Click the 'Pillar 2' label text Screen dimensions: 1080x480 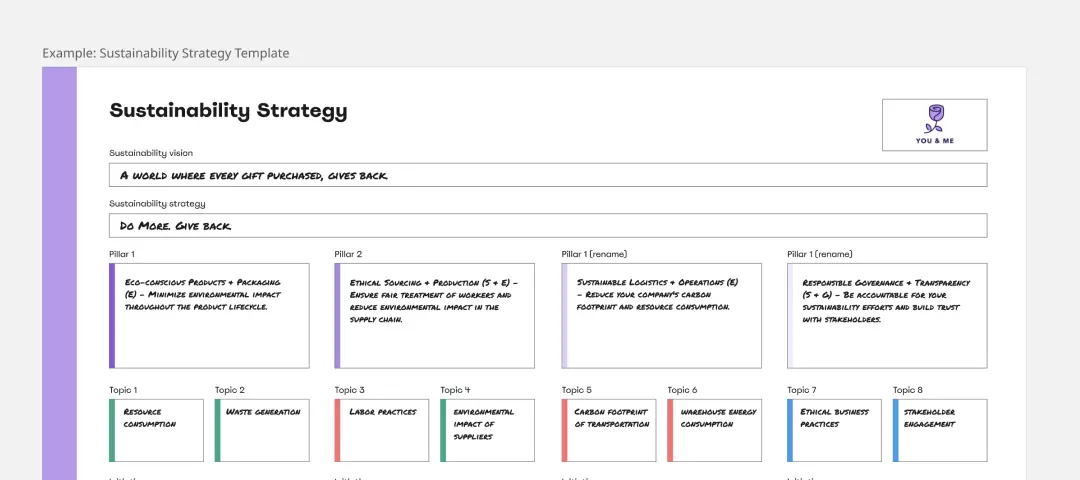(x=348, y=254)
